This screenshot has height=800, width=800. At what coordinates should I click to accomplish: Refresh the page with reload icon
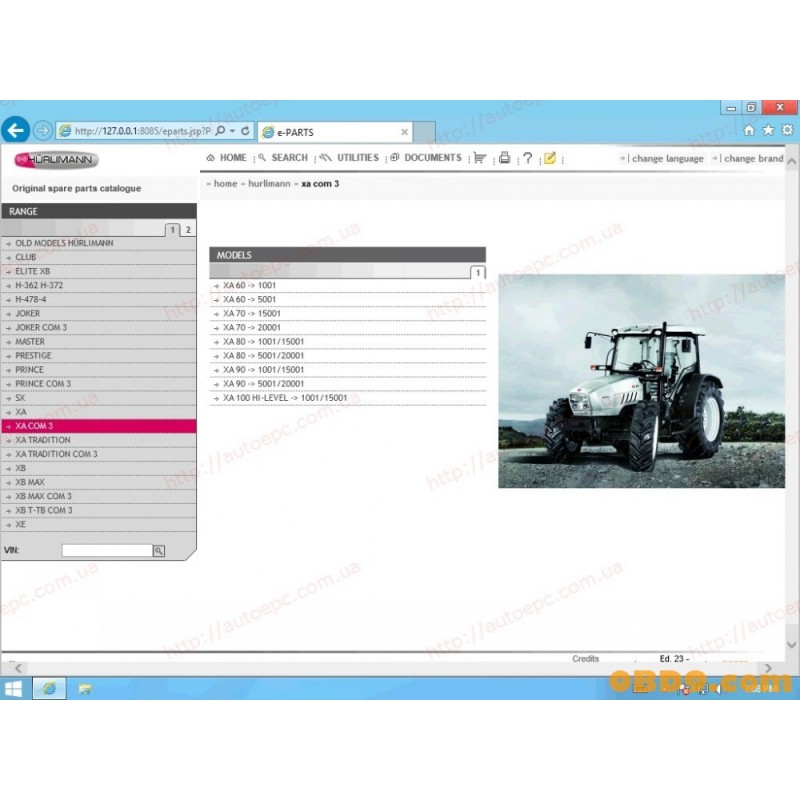[x=245, y=131]
